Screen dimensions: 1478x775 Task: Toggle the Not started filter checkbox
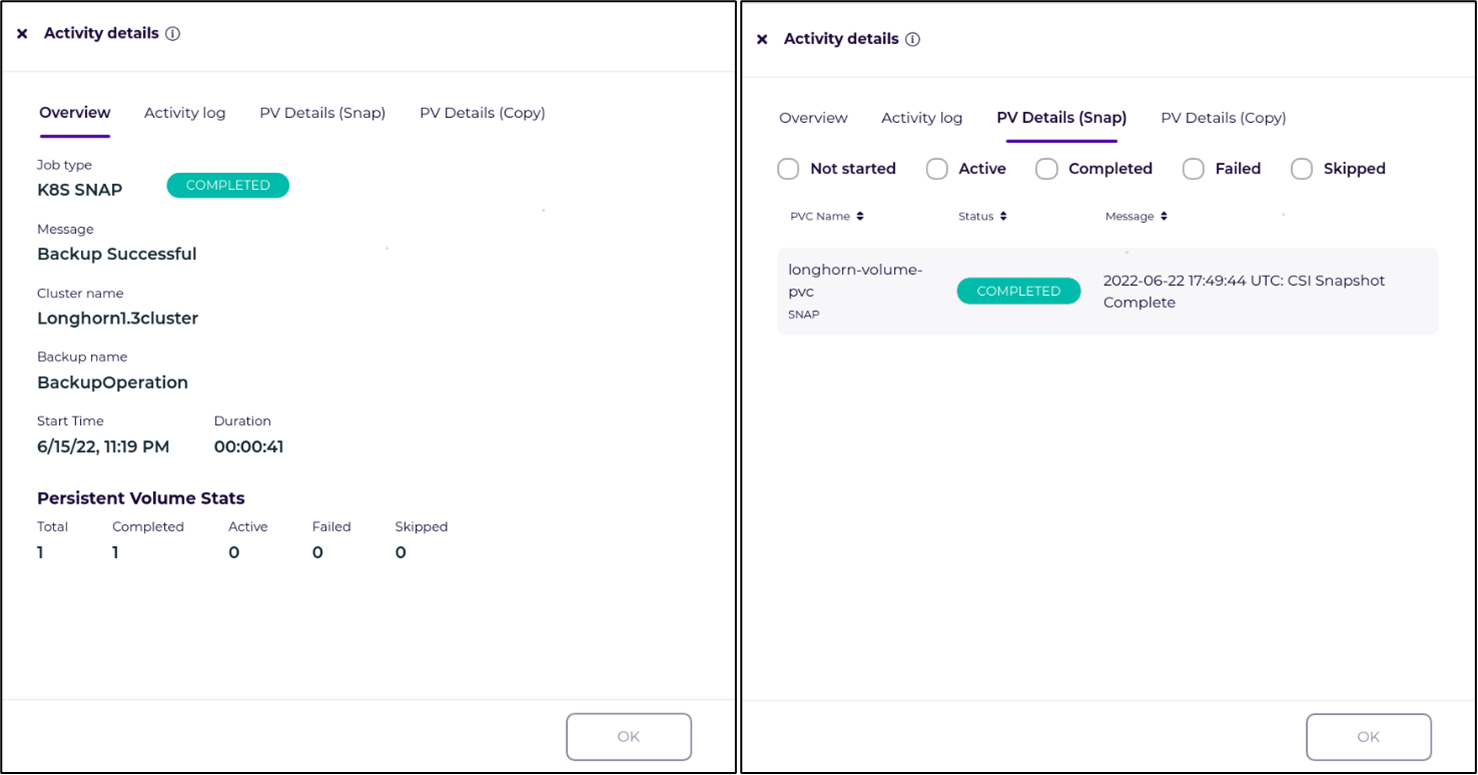[788, 169]
